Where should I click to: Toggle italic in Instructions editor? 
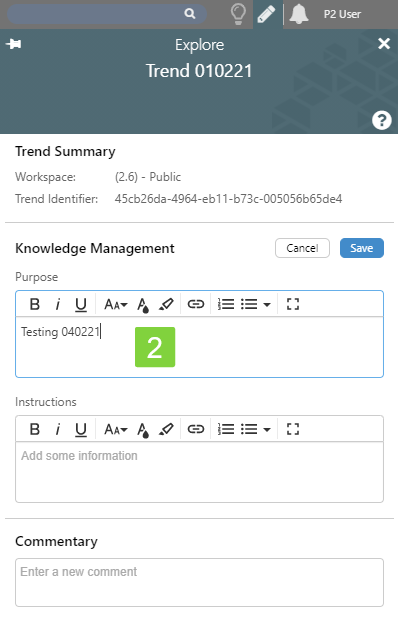coord(58,429)
